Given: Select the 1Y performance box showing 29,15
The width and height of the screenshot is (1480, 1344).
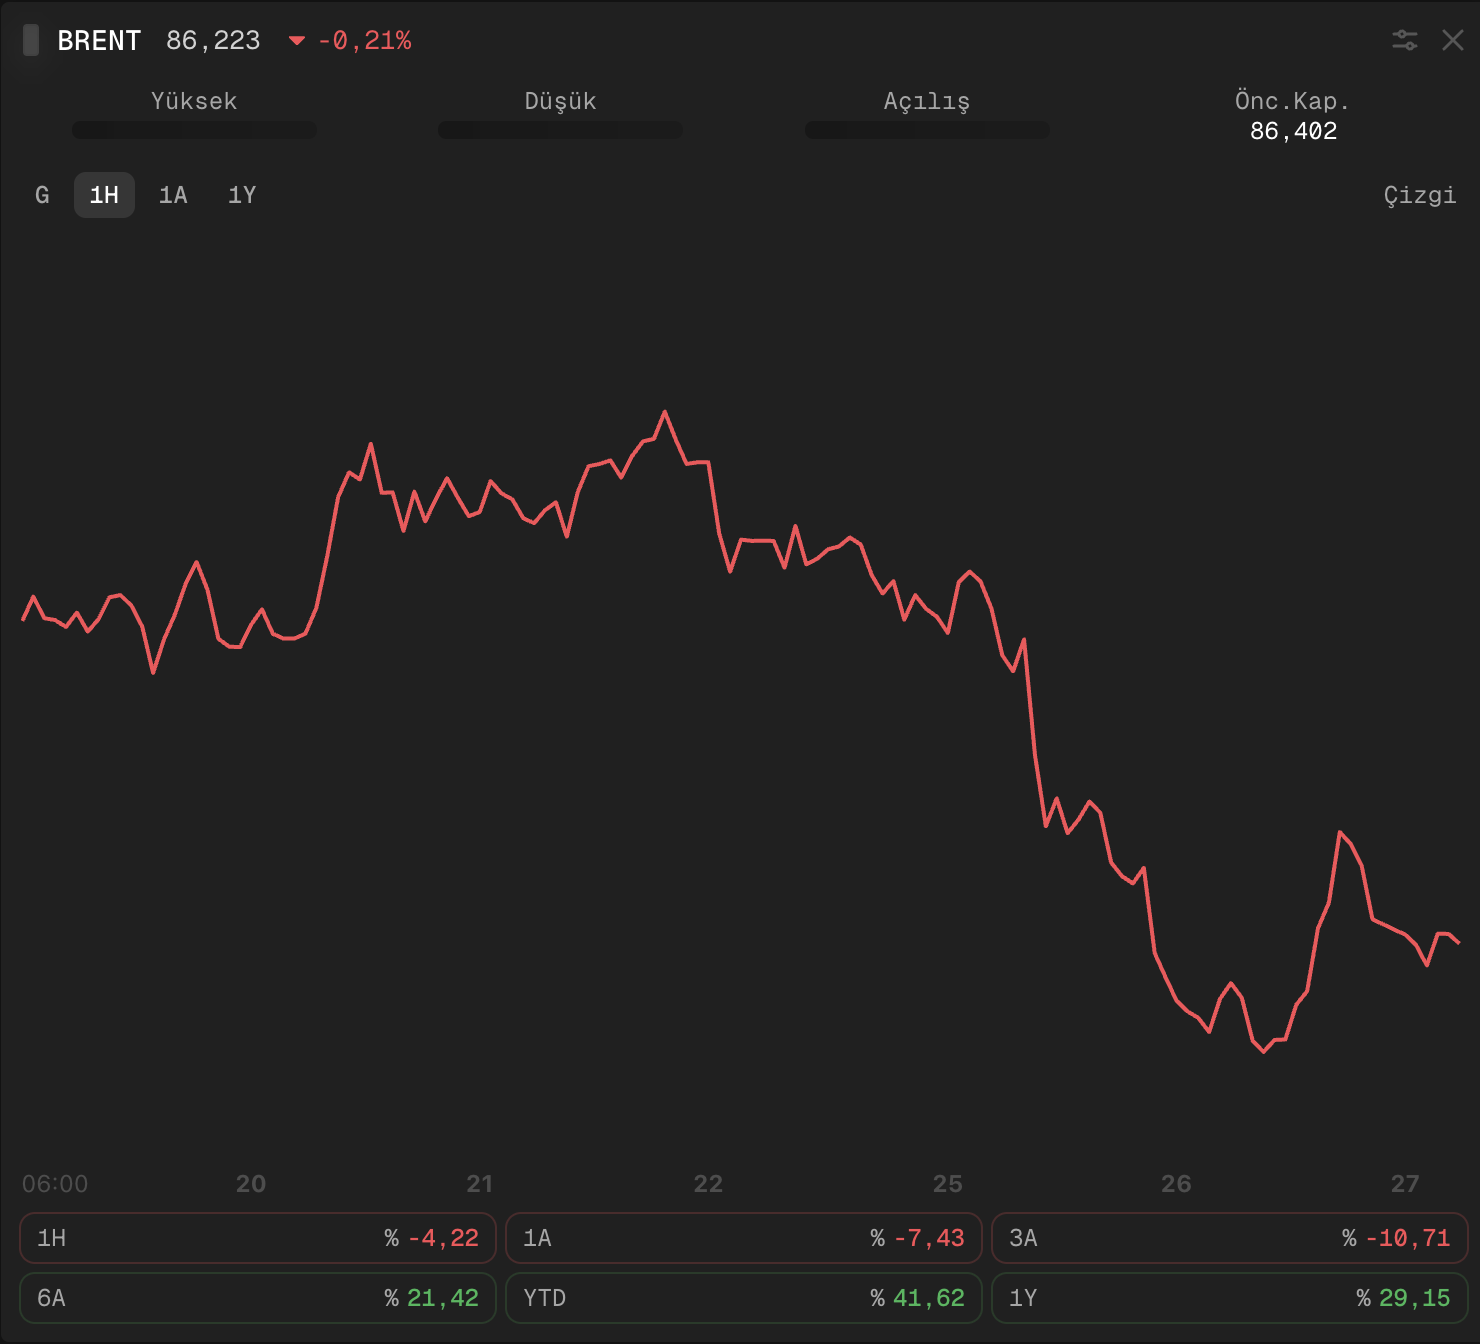Looking at the screenshot, I should tap(1230, 1298).
